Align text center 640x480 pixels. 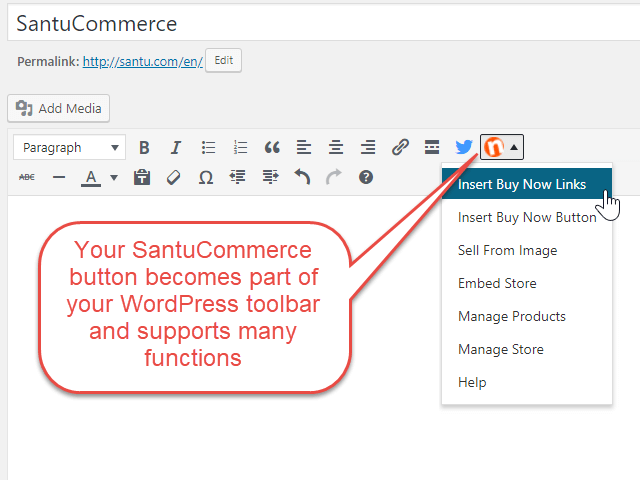(x=336, y=147)
